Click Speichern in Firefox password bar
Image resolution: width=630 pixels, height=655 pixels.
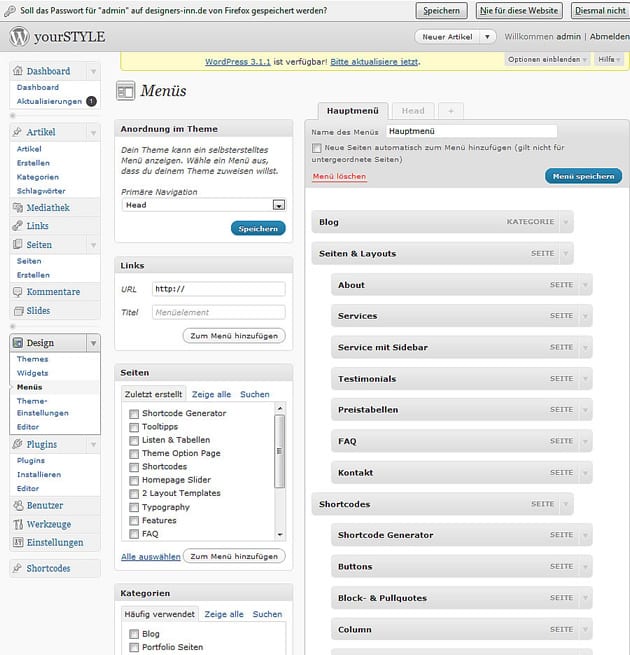(441, 10)
